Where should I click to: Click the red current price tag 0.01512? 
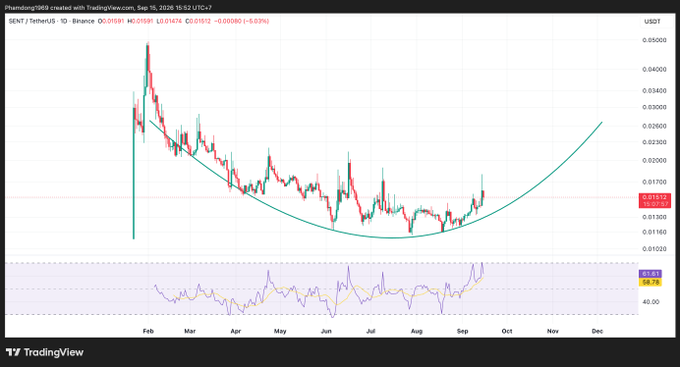coord(654,200)
